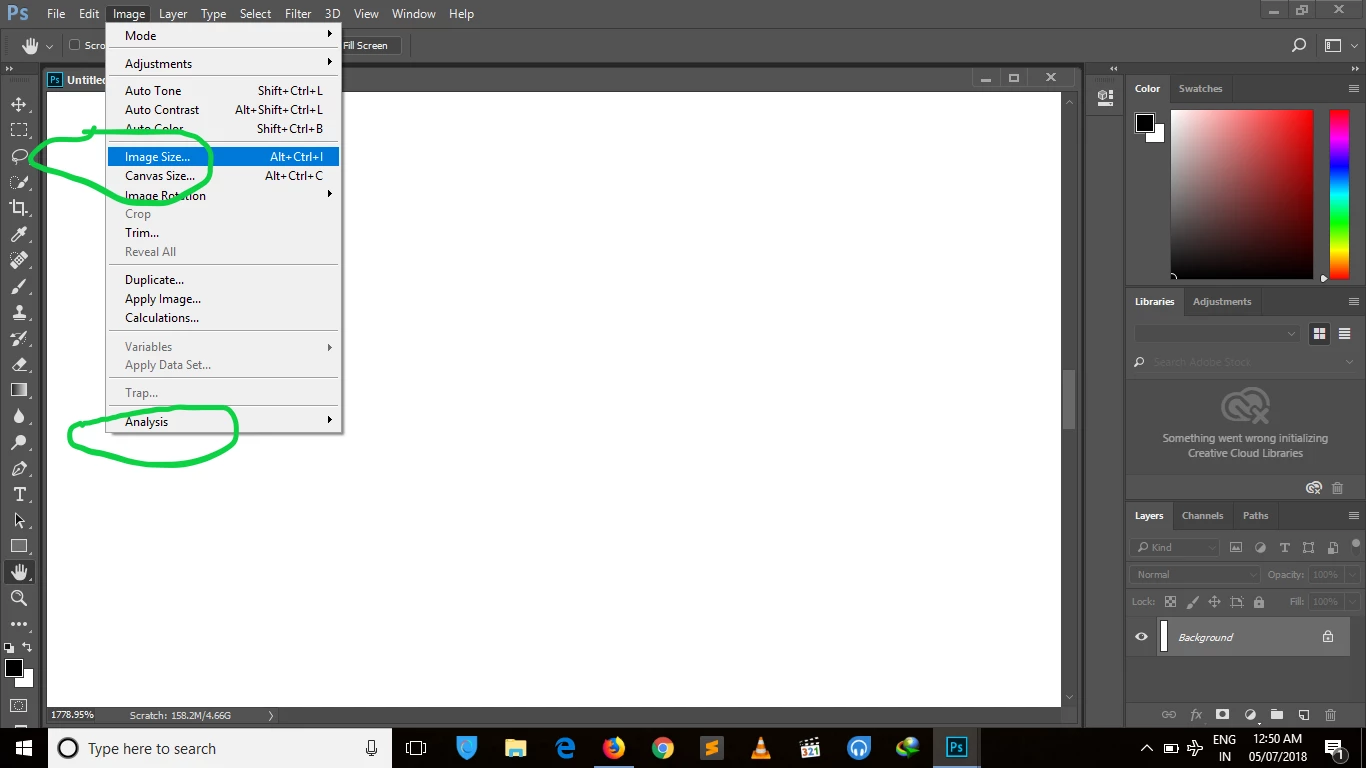This screenshot has width=1366, height=768.
Task: Choose Duplicate menu item
Action: (223, 279)
